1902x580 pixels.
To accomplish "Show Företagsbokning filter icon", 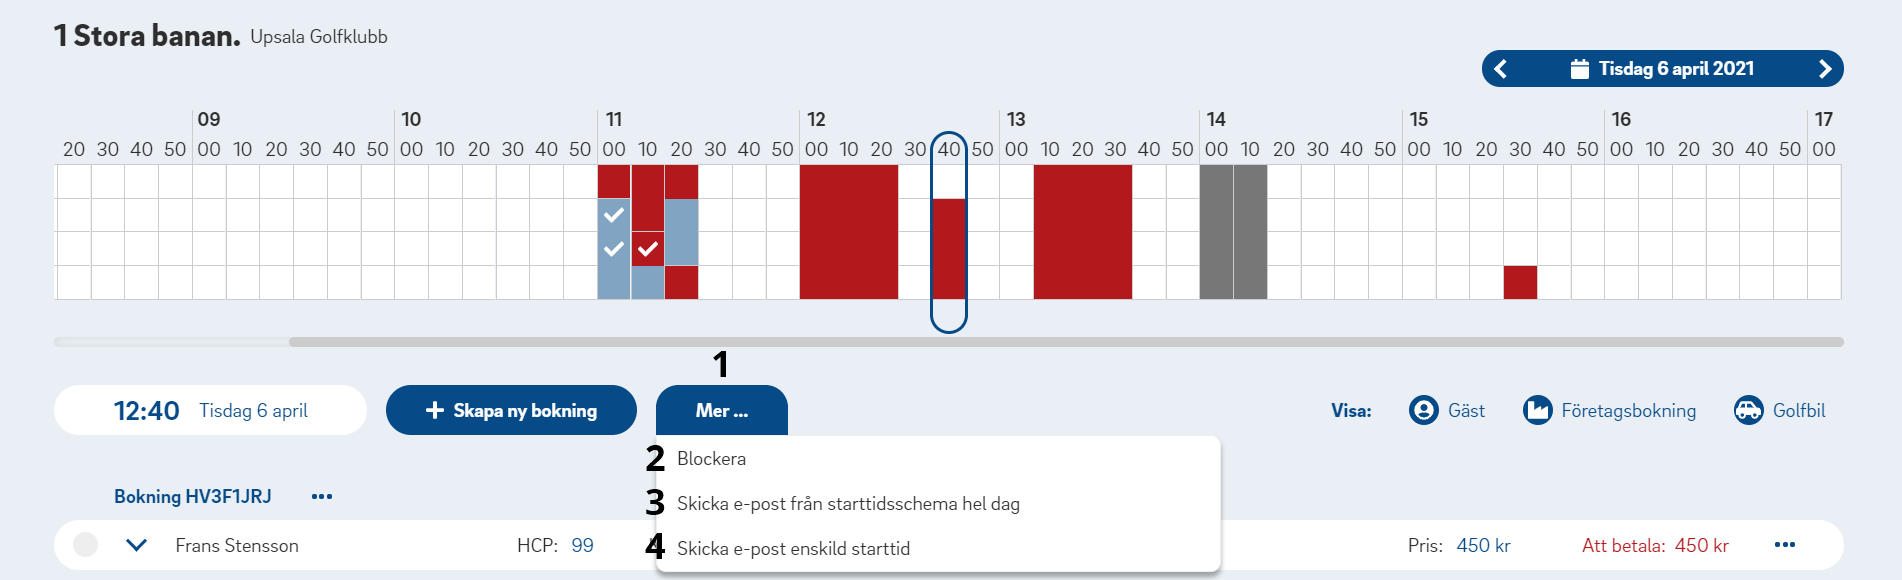I will pos(1537,410).
